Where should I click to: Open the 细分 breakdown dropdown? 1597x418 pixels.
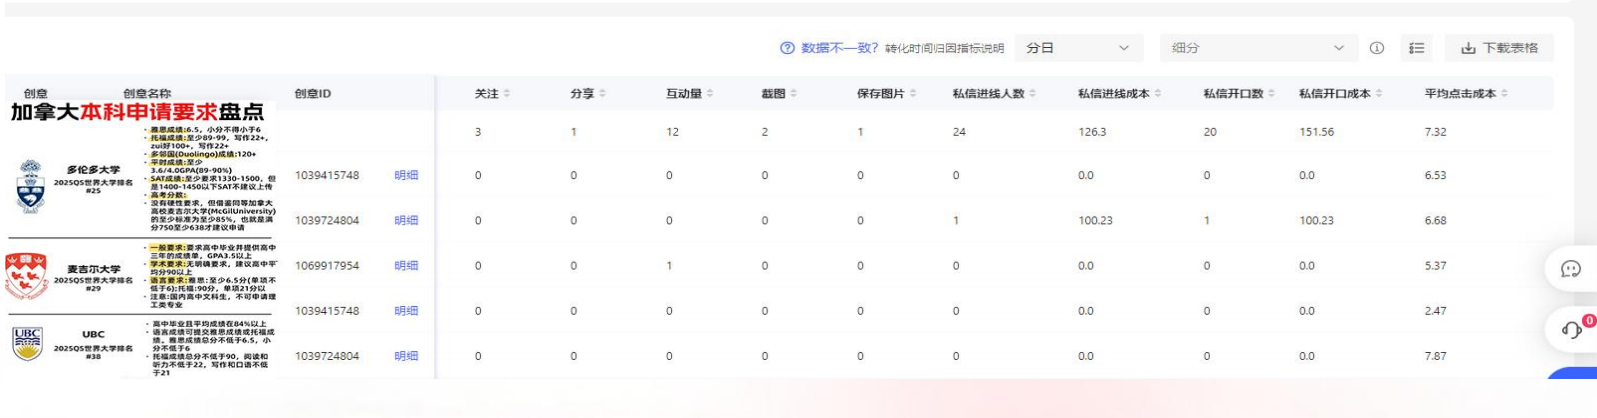click(x=1259, y=48)
